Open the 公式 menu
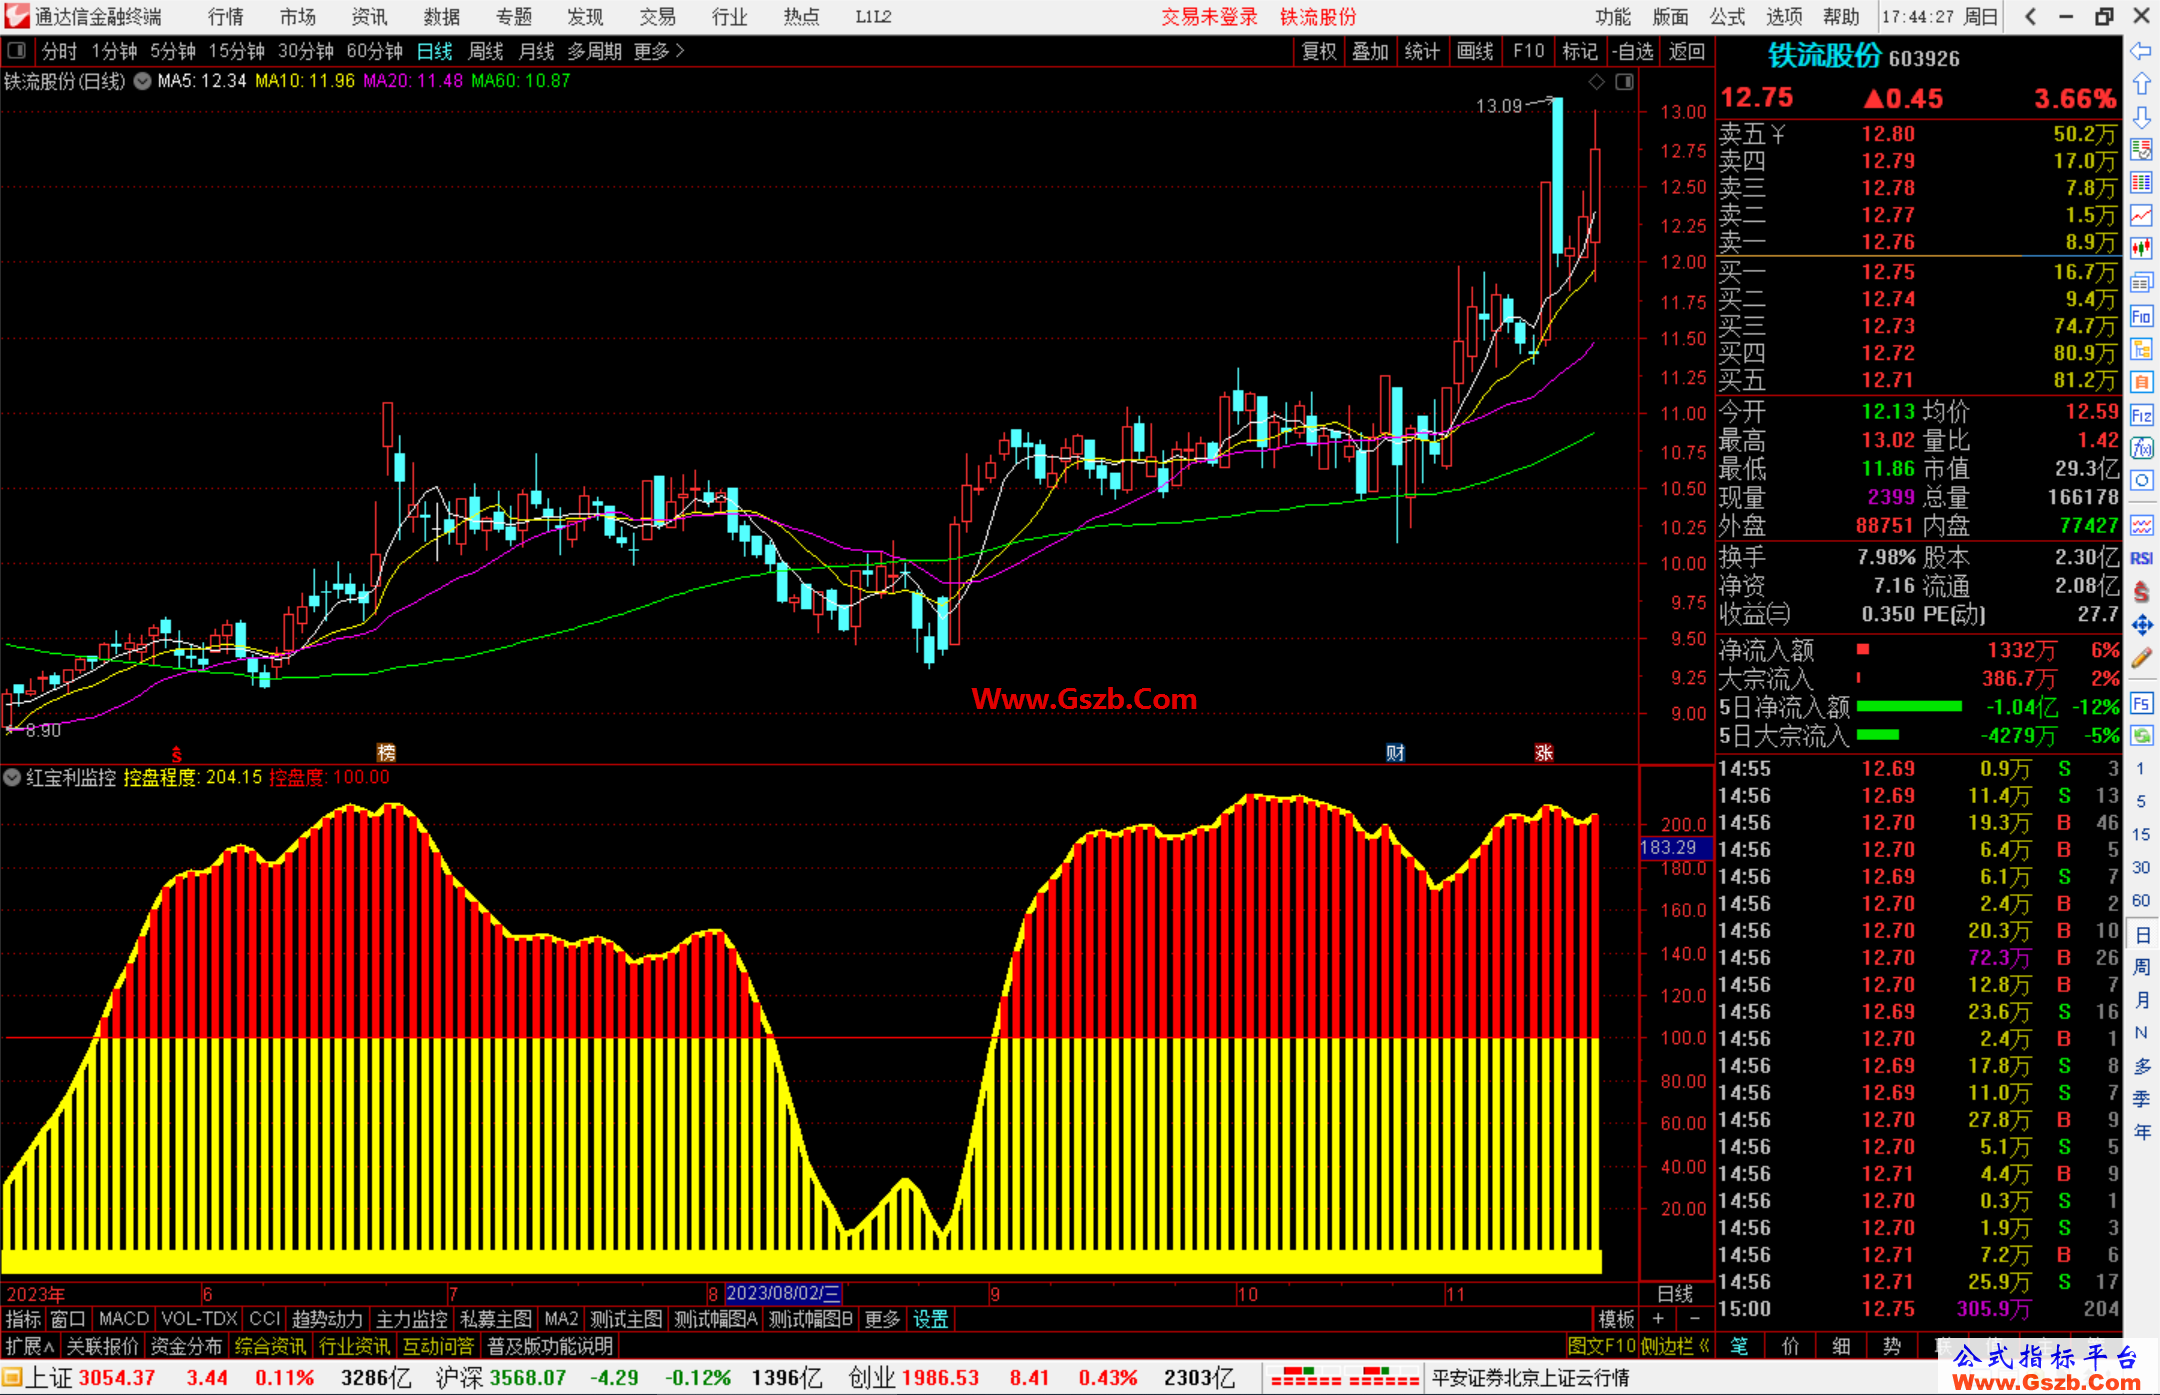The height and width of the screenshot is (1395, 2160). coord(1727,16)
